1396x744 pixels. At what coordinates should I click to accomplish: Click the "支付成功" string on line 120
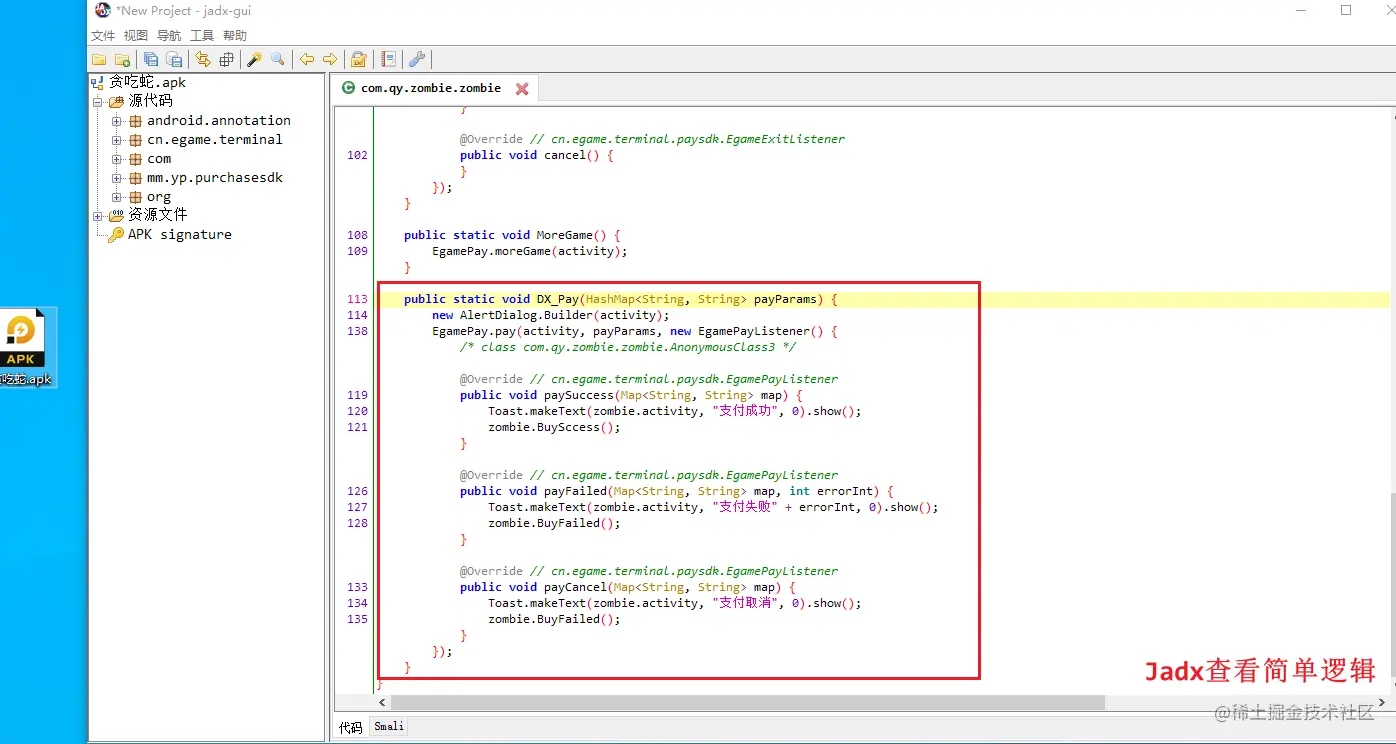744,411
